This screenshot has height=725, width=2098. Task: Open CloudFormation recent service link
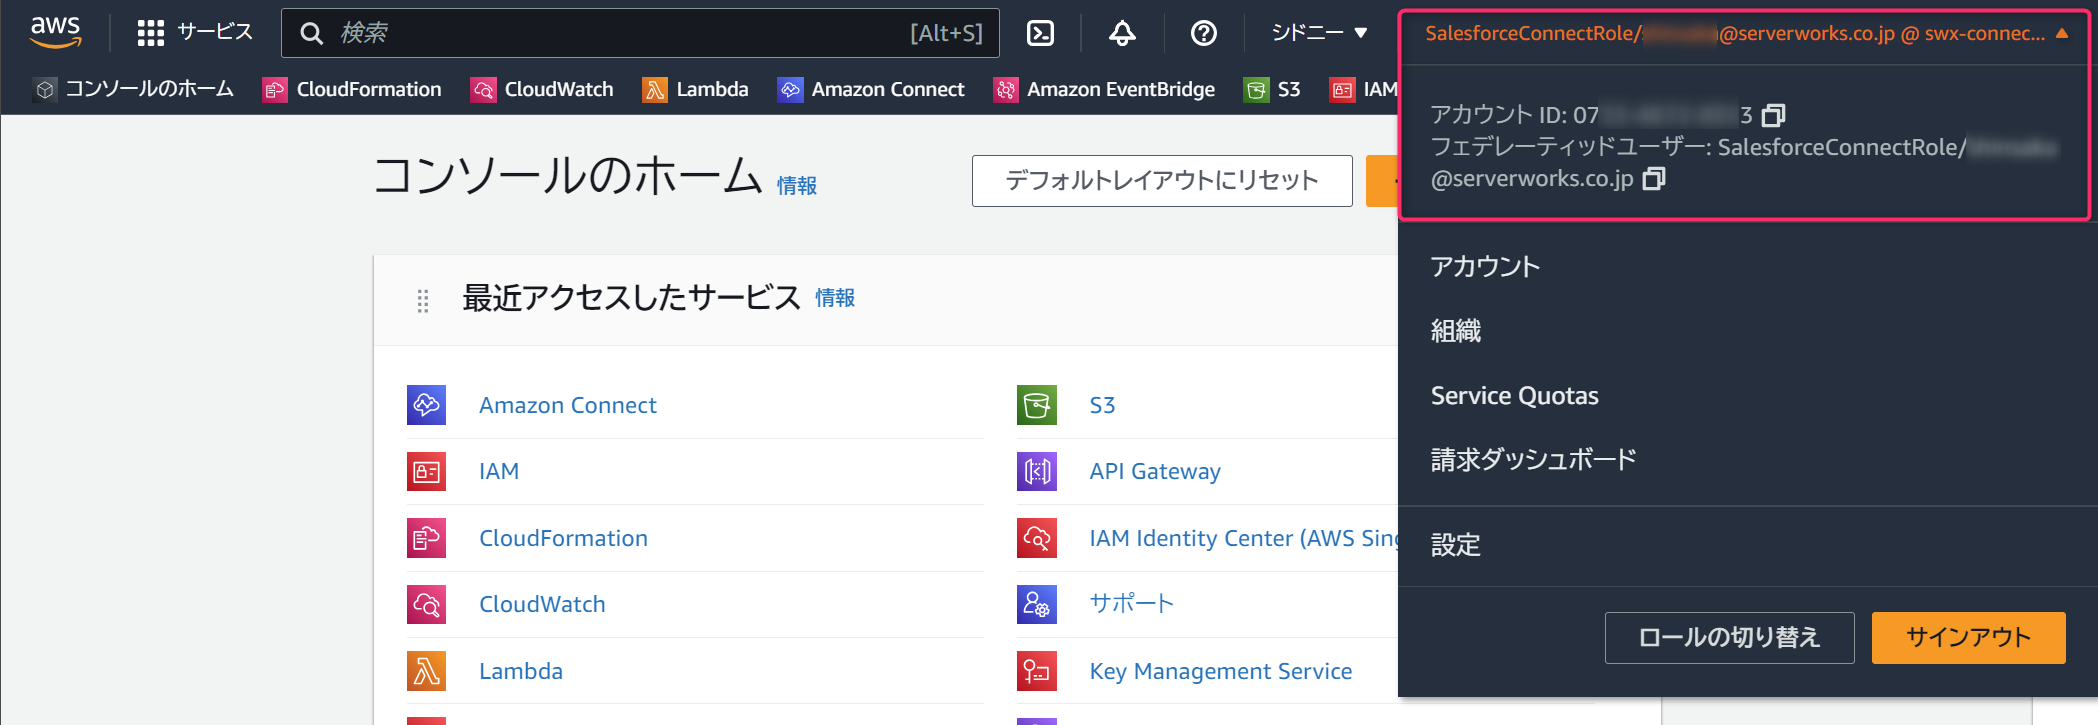click(x=563, y=538)
